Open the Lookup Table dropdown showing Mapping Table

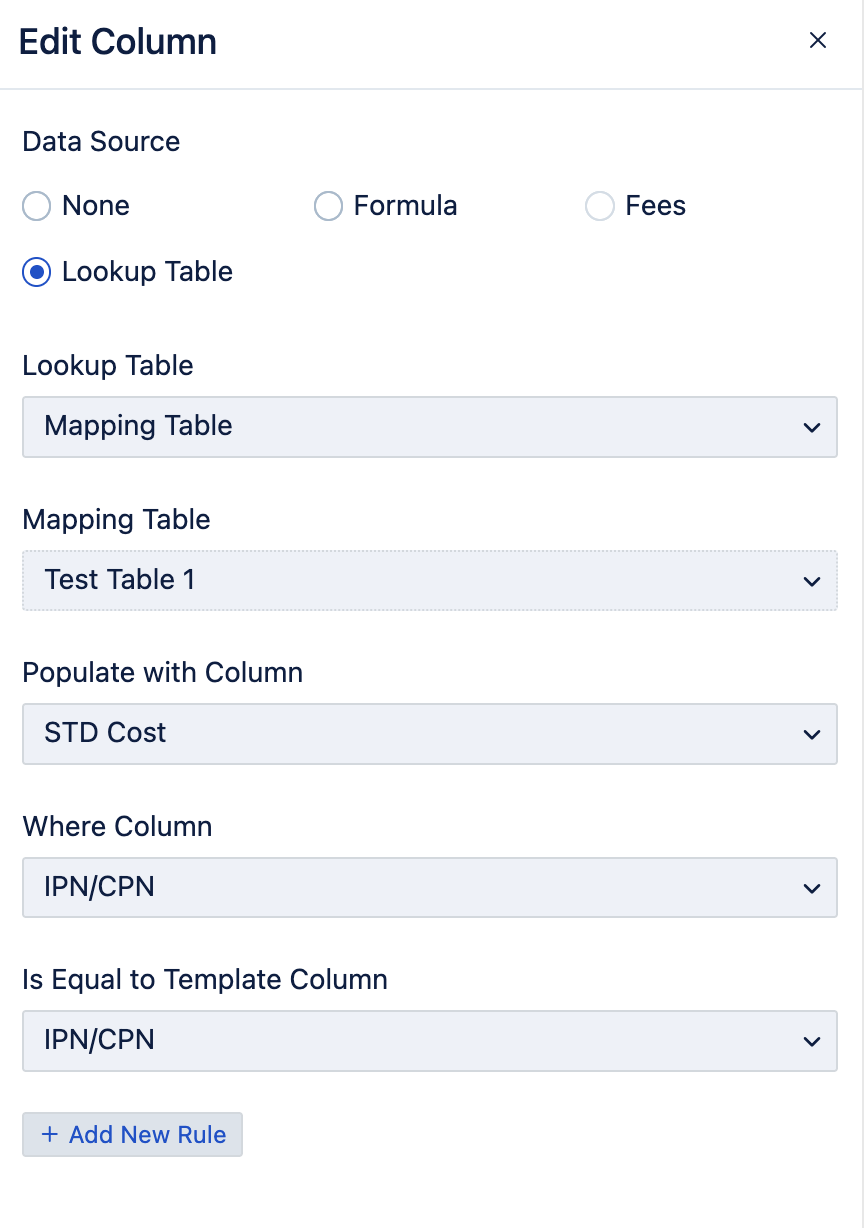[429, 427]
